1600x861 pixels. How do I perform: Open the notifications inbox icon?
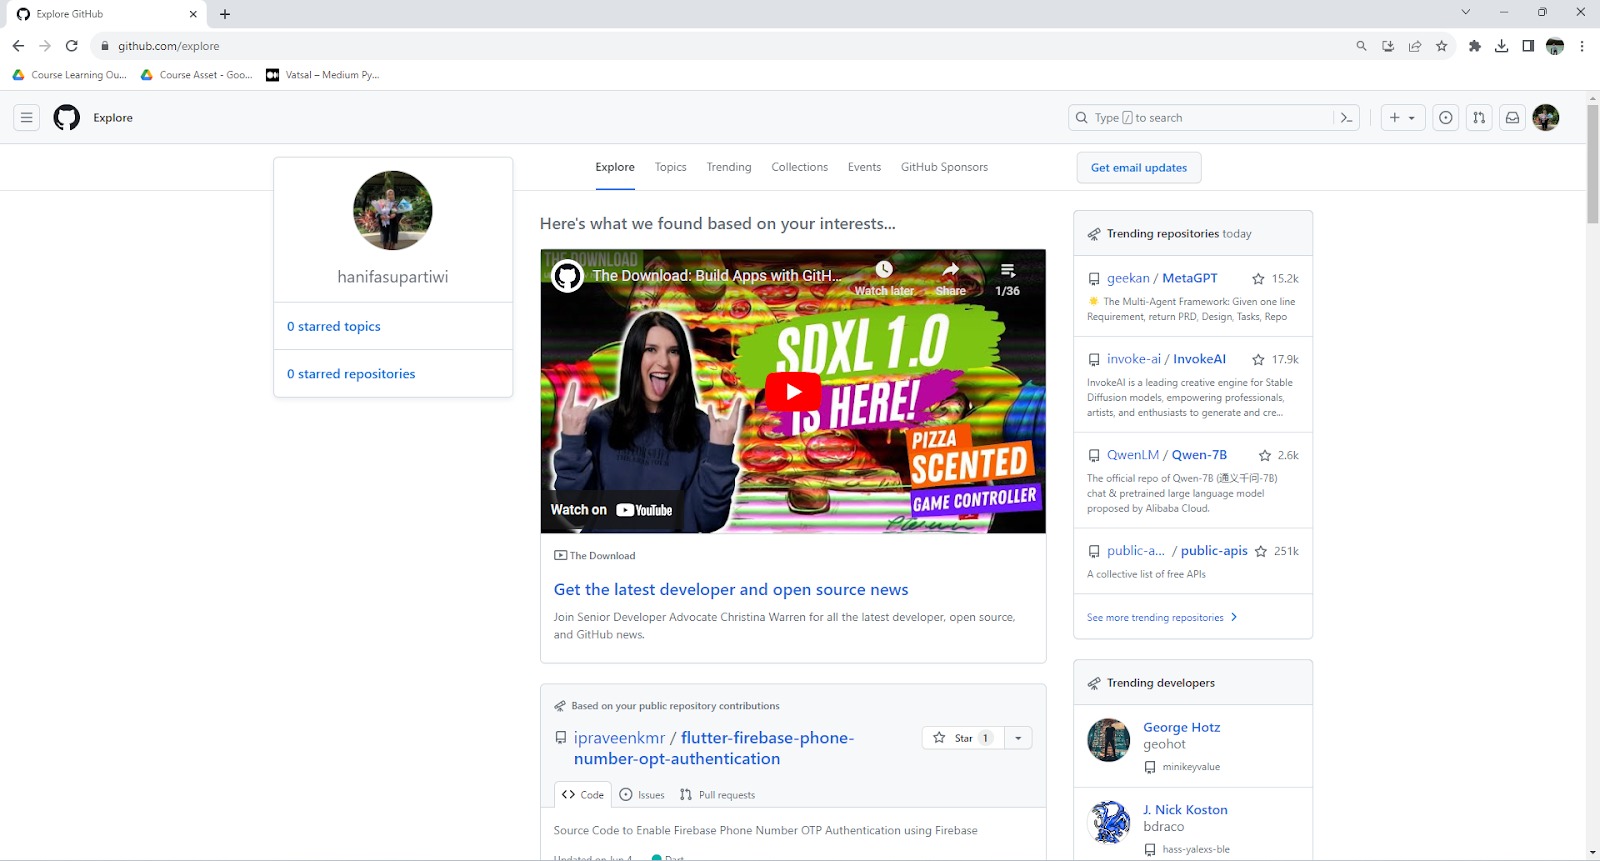click(x=1513, y=118)
